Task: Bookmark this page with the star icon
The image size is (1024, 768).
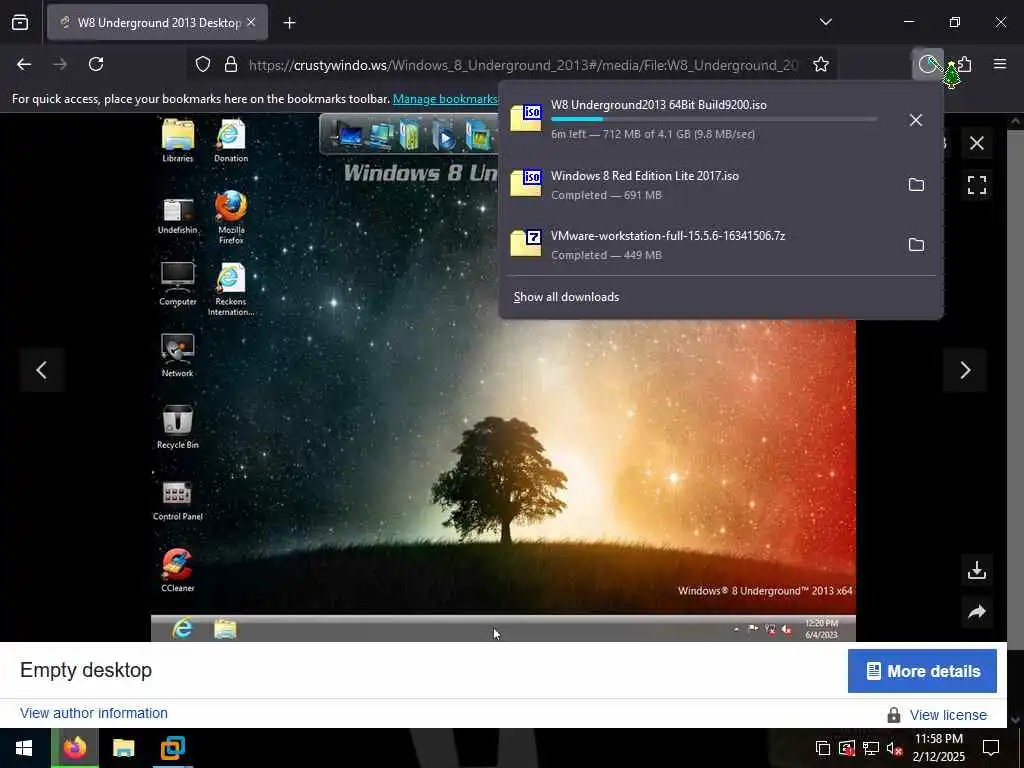Action: pyautogui.click(x=821, y=65)
